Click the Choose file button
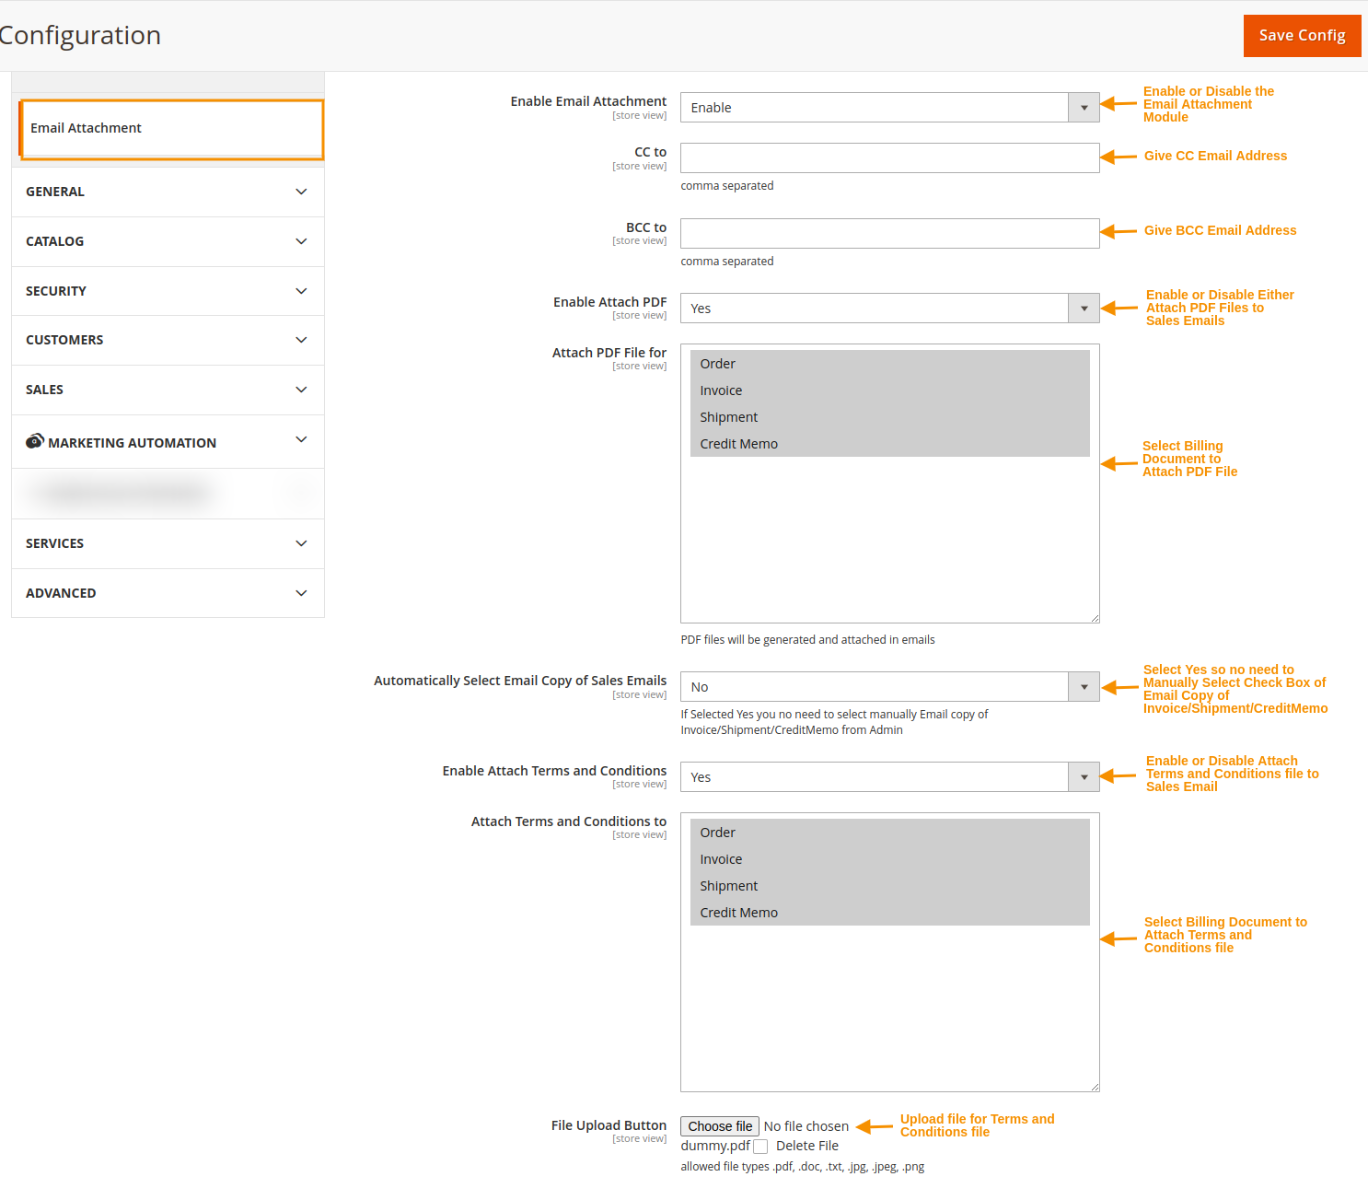1368x1200 pixels. click(x=719, y=1126)
